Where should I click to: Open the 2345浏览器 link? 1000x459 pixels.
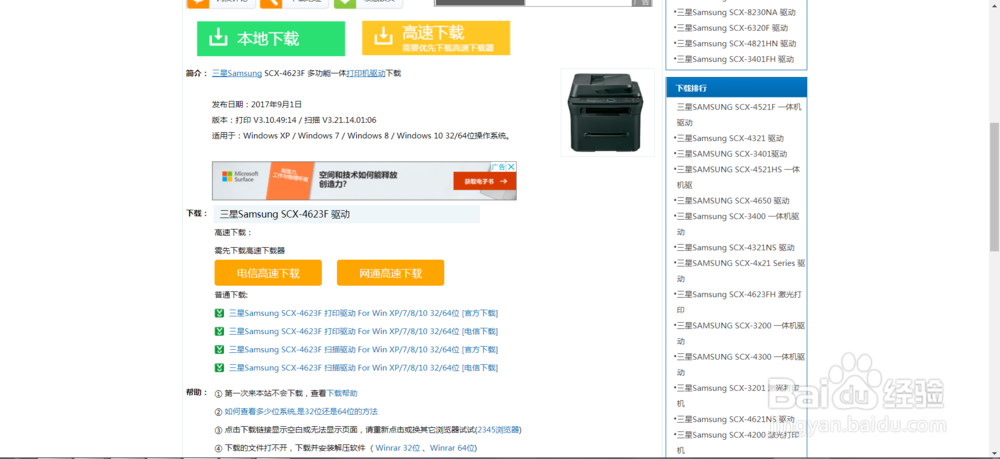498,430
